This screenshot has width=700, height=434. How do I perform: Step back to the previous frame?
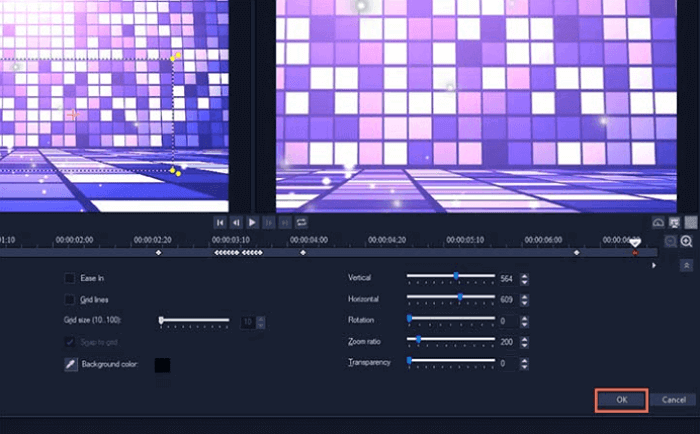[x=236, y=222]
